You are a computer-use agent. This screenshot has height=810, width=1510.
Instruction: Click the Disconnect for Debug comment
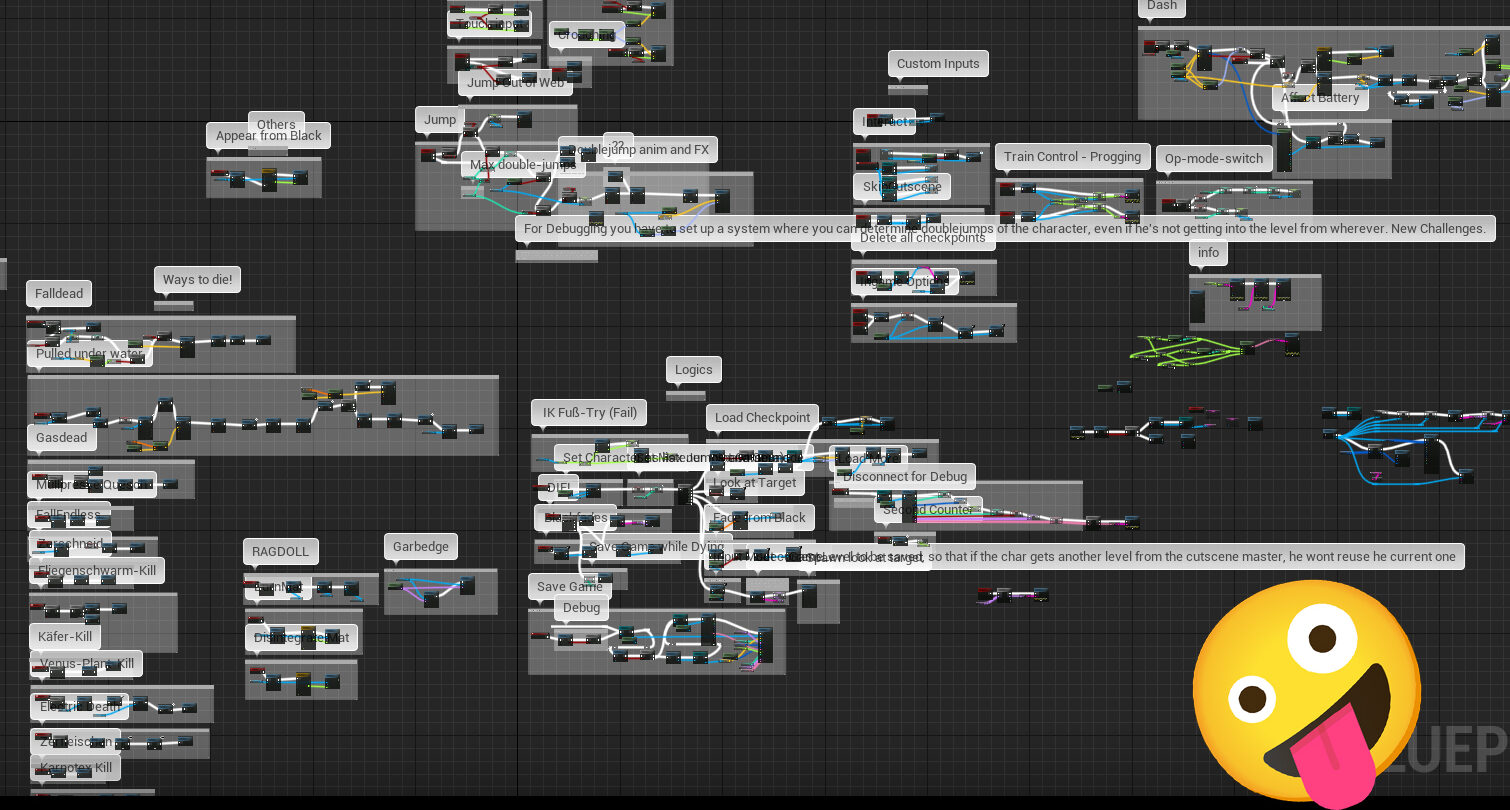point(905,477)
